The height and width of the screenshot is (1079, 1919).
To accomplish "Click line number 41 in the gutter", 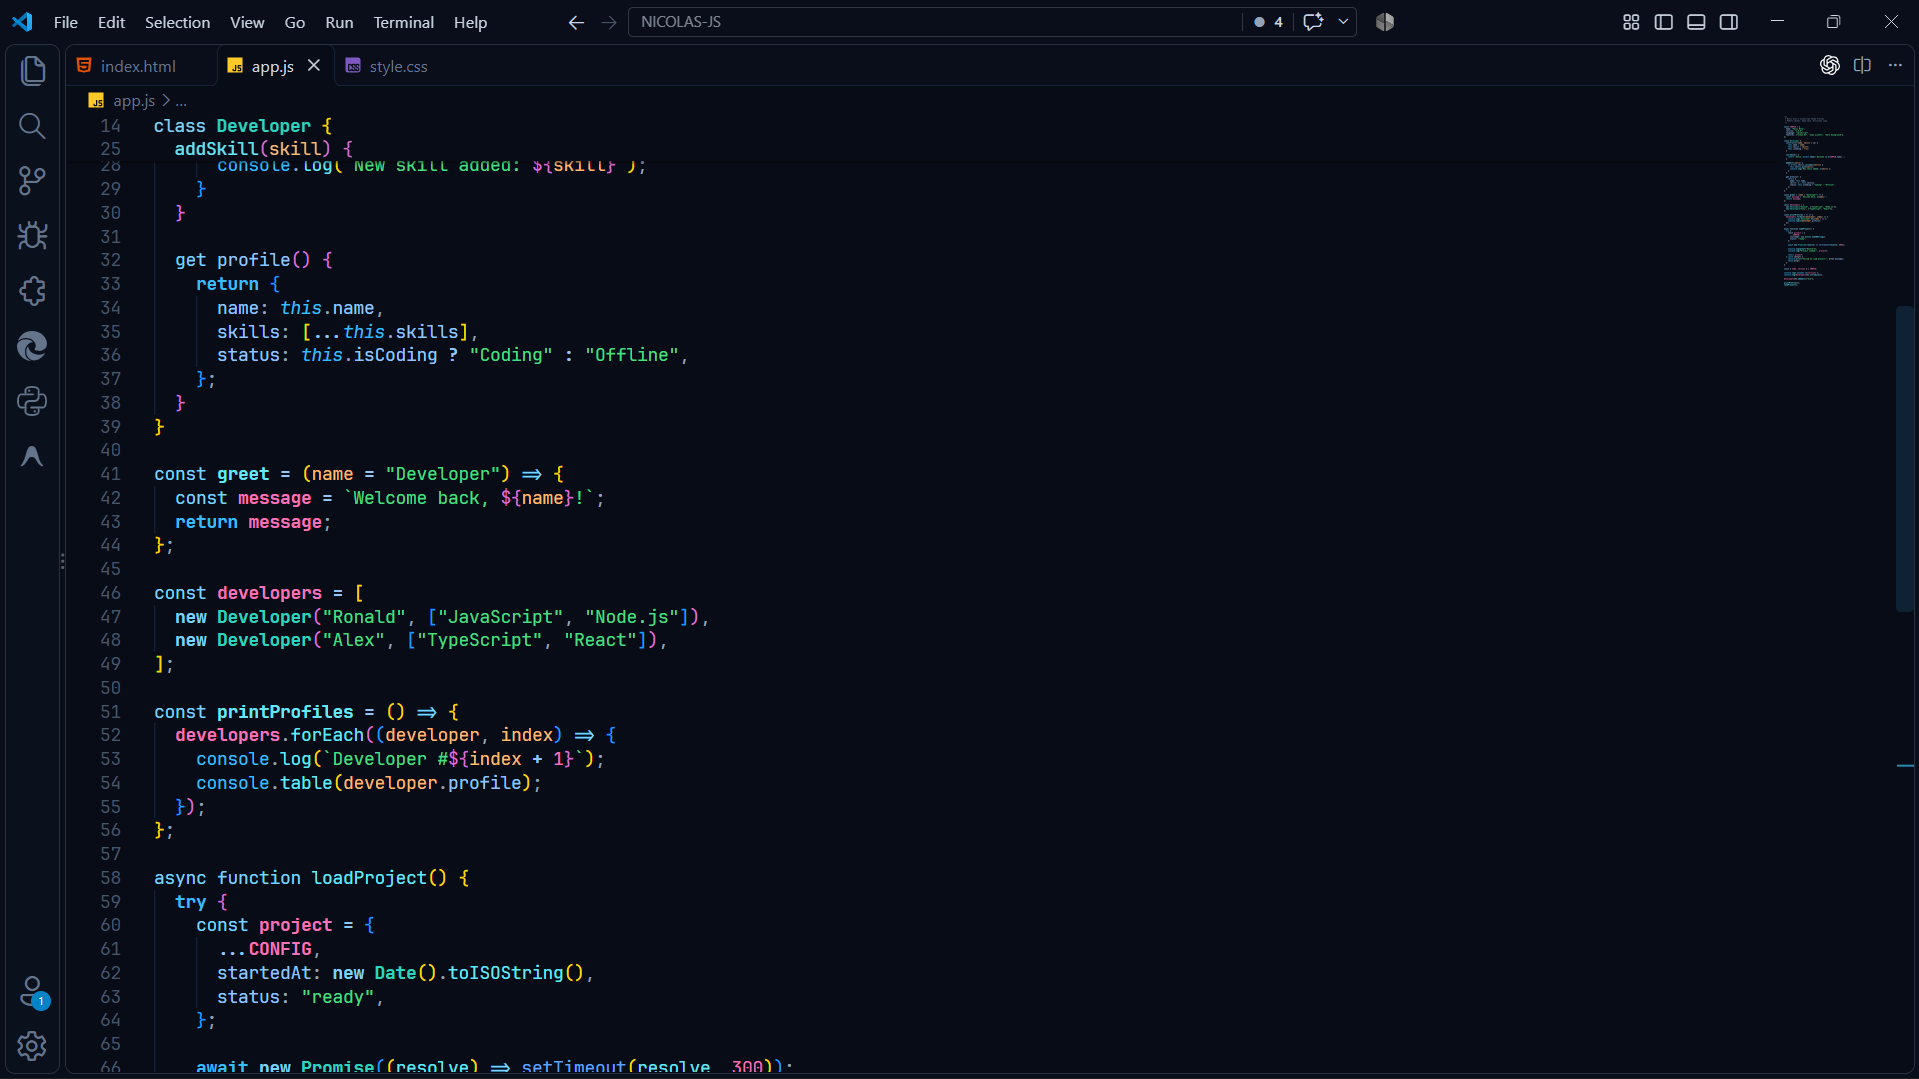I will click(x=110, y=474).
